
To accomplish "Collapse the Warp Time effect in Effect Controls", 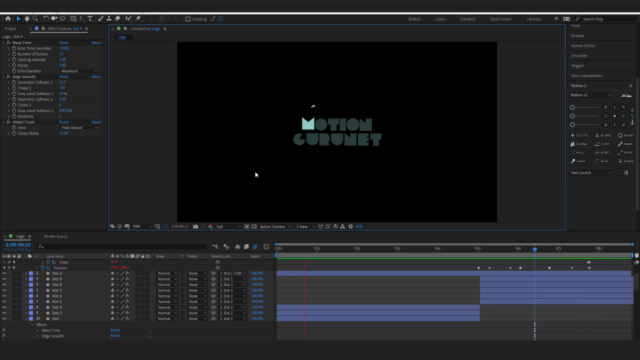I will (x=4, y=42).
